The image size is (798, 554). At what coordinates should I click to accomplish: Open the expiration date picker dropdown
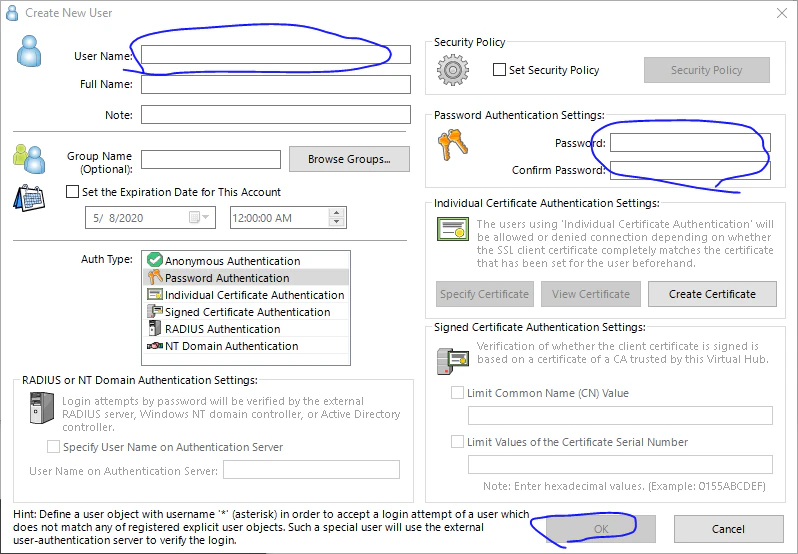point(199,218)
